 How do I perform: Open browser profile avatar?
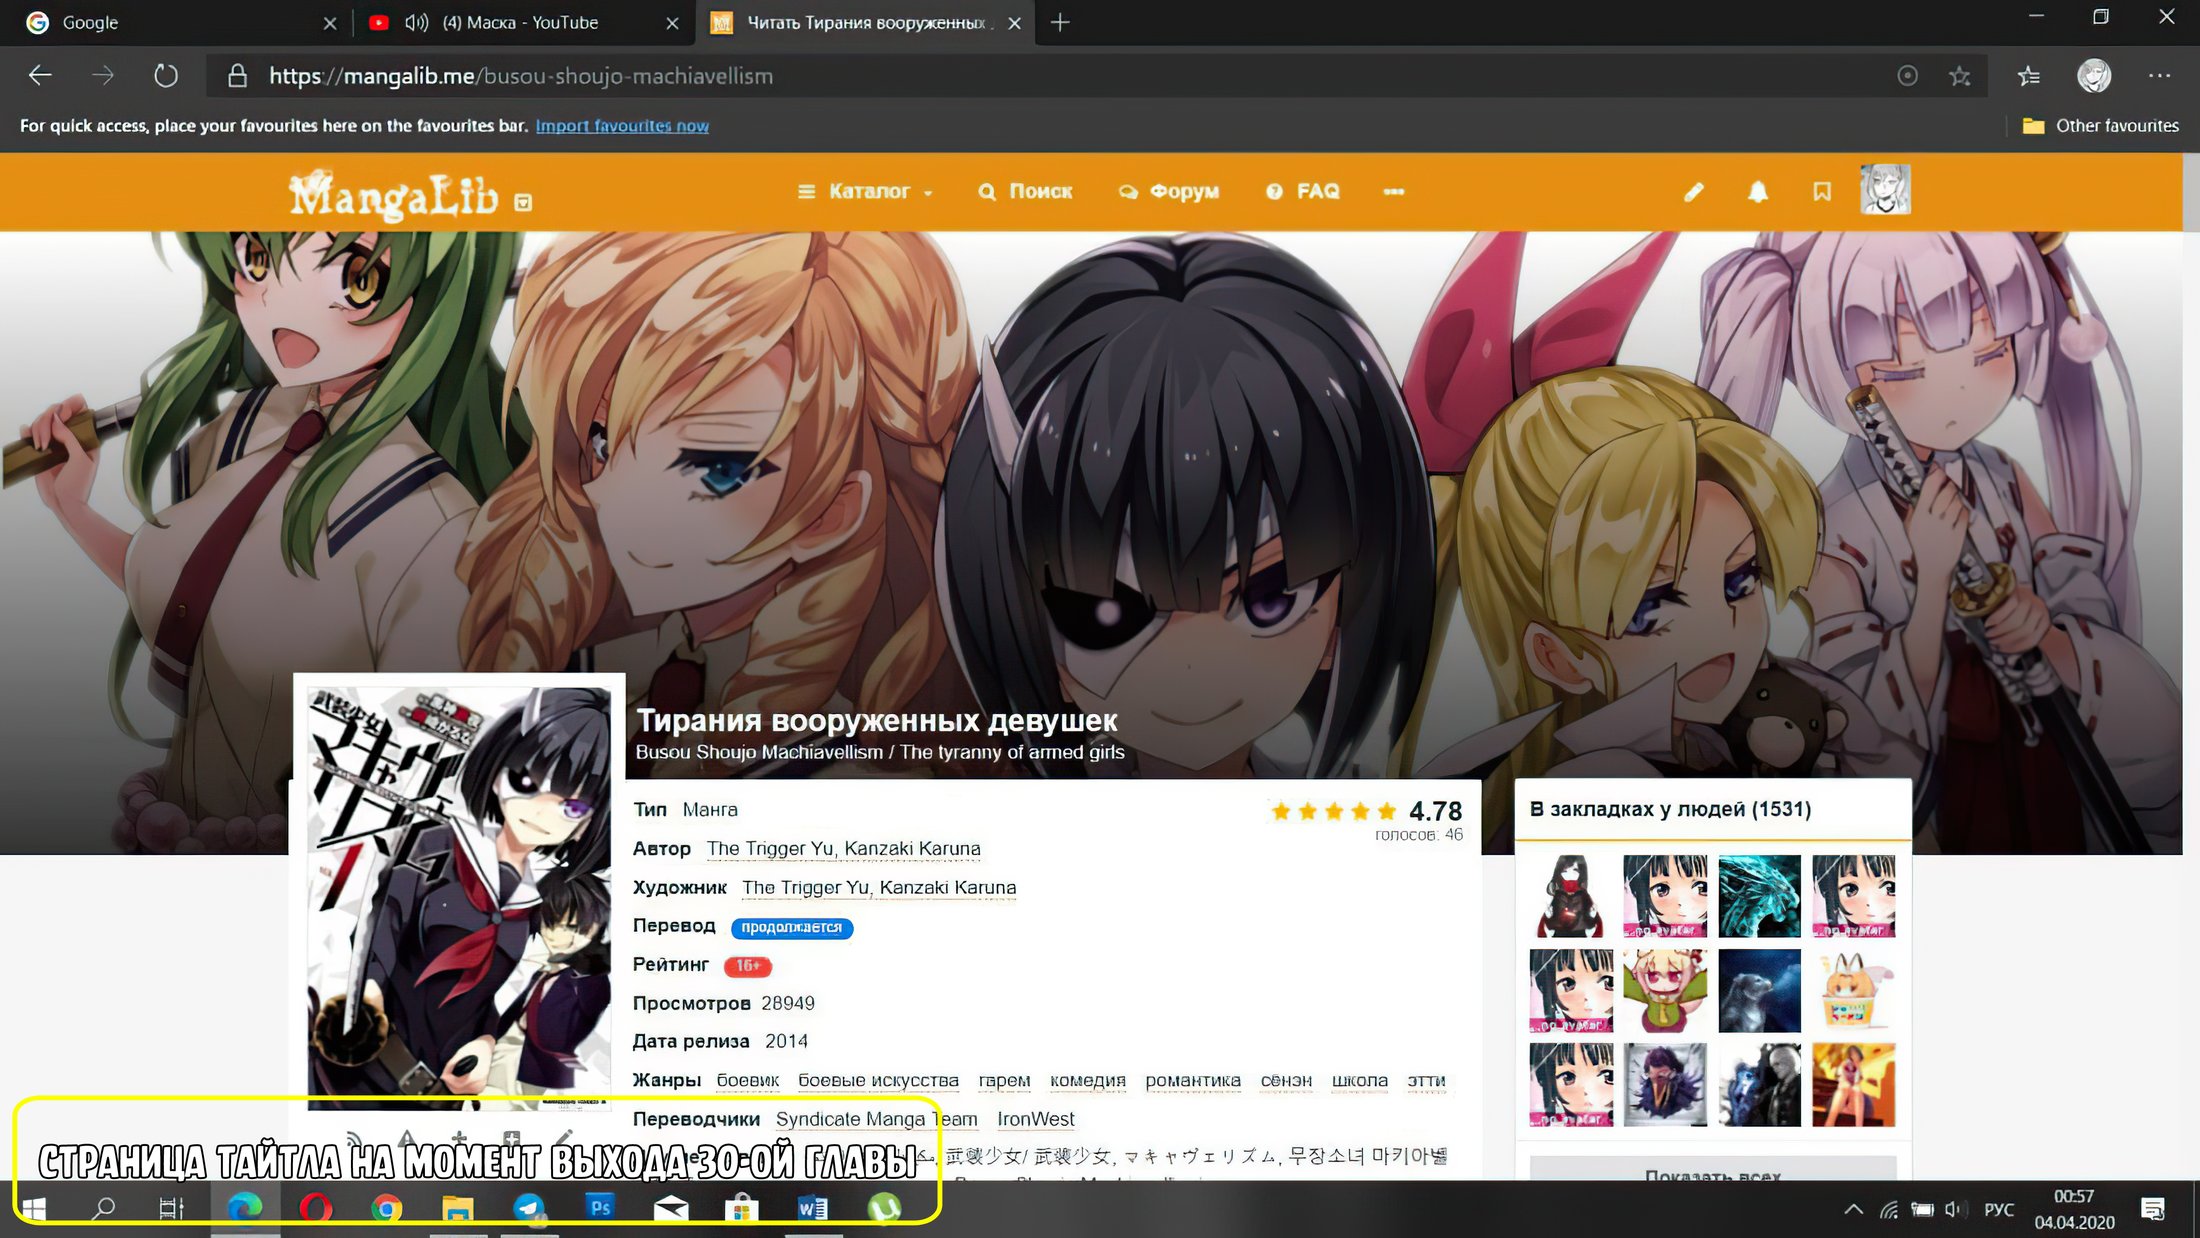2094,75
